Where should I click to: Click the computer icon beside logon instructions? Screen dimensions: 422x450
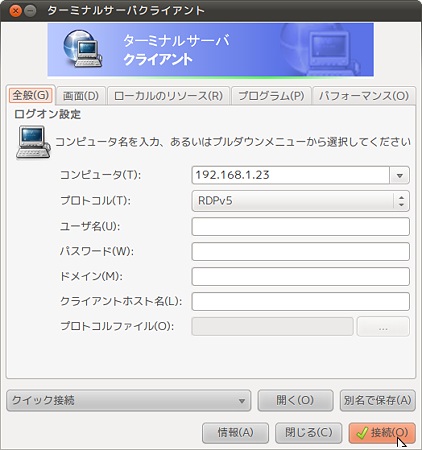33,142
